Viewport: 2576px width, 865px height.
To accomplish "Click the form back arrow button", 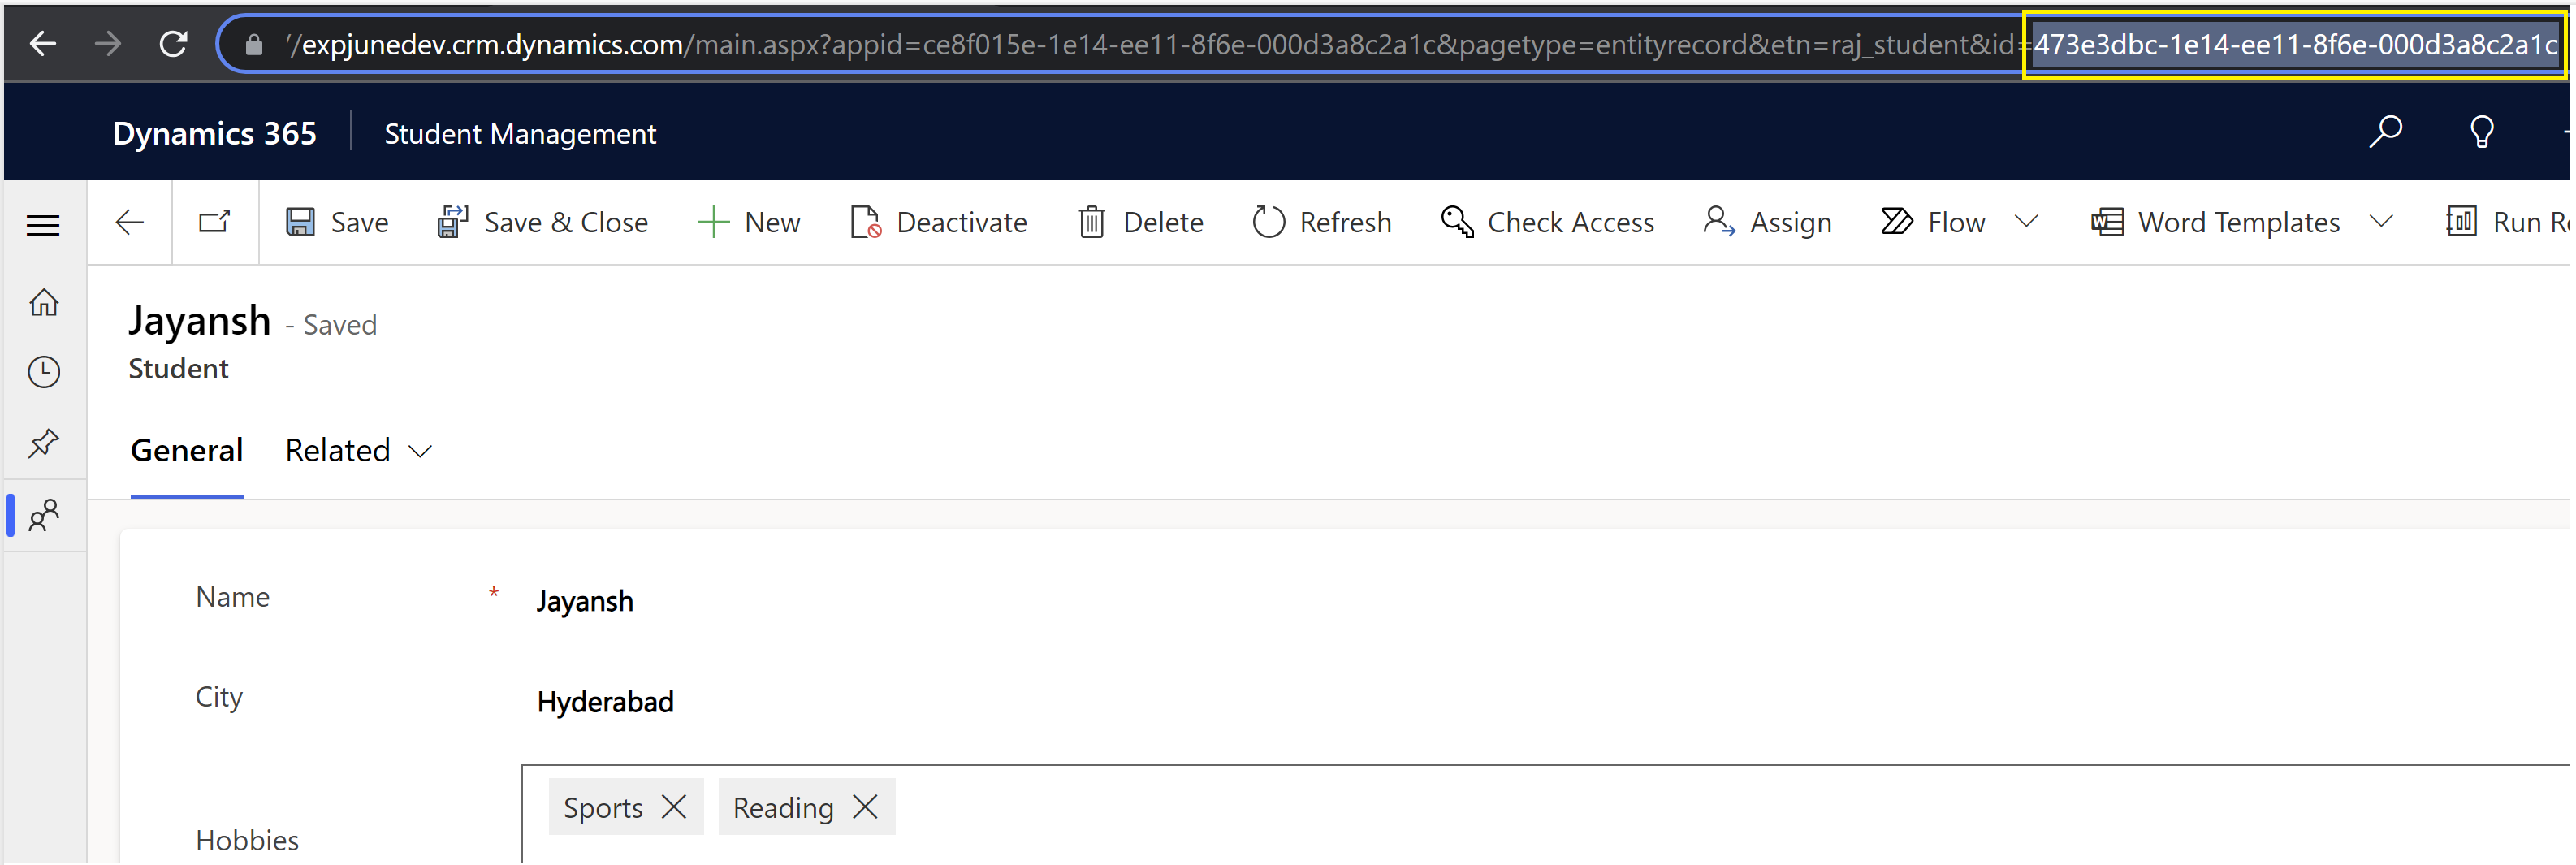I will pos(130,222).
